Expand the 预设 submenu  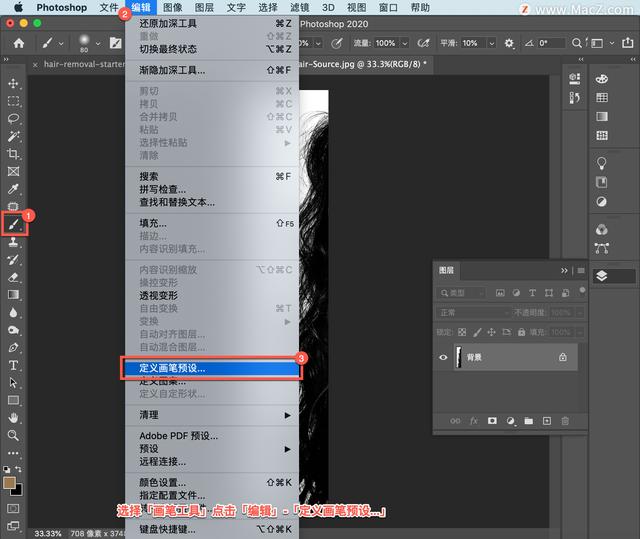point(212,449)
